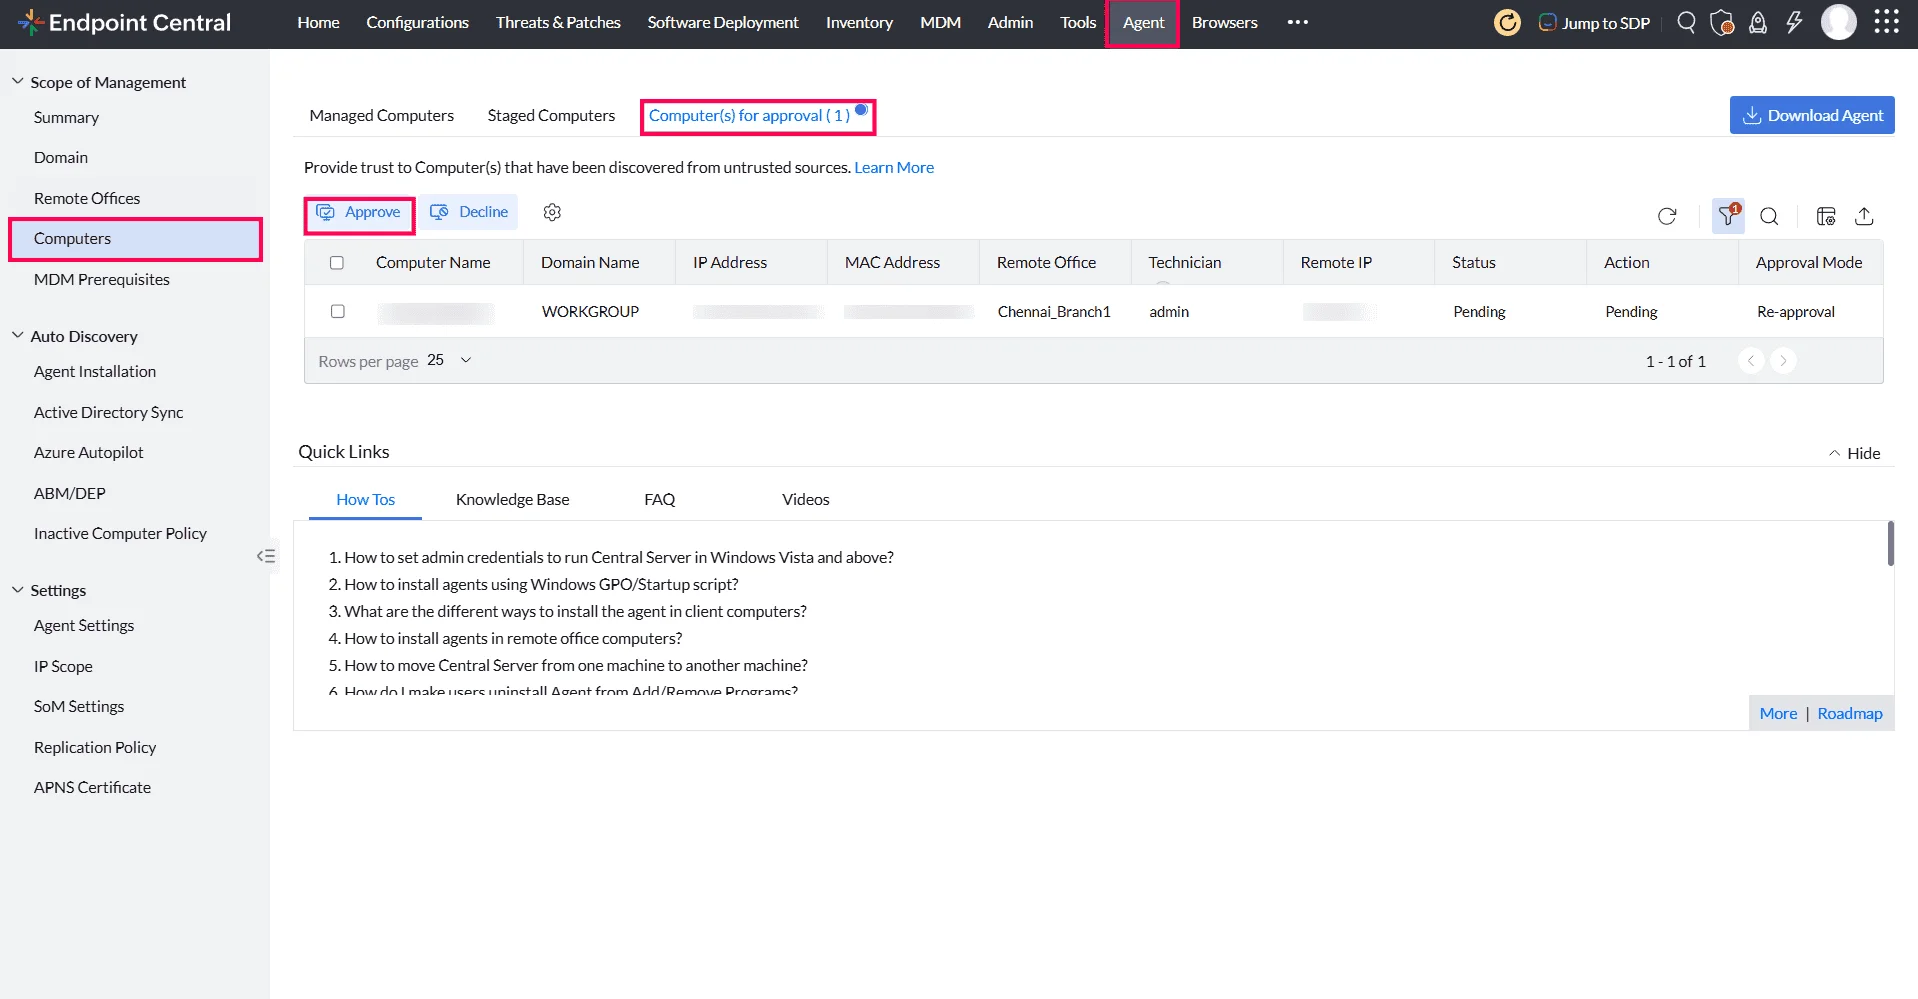Open the column chooser table icon
The image size is (1918, 999).
tap(1826, 216)
